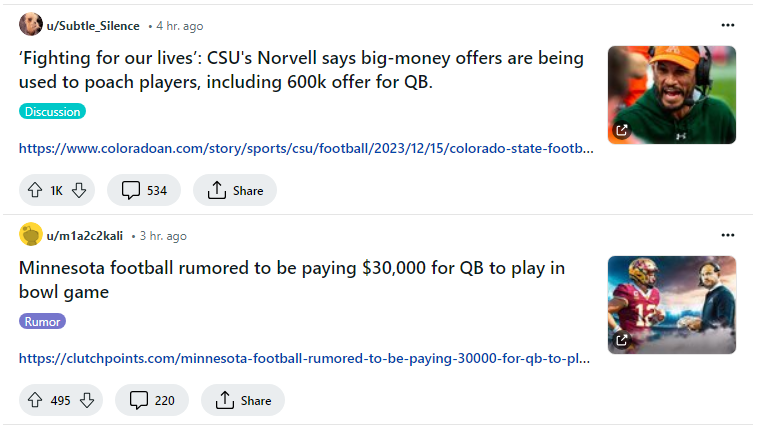Screen dimensions: 764x429
Task: Downvote the CSU Norvell post
Action: 80,190
